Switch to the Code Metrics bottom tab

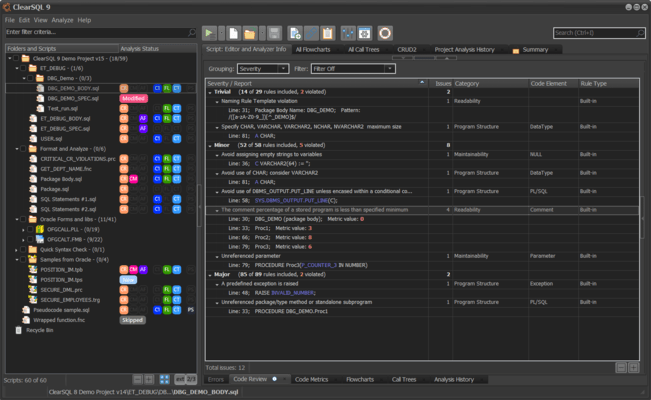[313, 379]
